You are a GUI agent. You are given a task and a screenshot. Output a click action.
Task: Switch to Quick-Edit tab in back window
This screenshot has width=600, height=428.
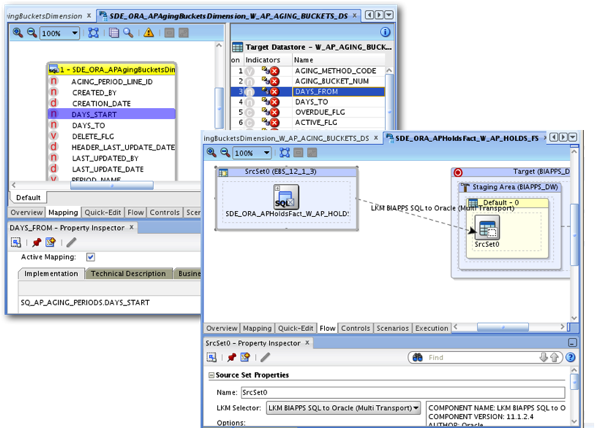click(x=103, y=212)
